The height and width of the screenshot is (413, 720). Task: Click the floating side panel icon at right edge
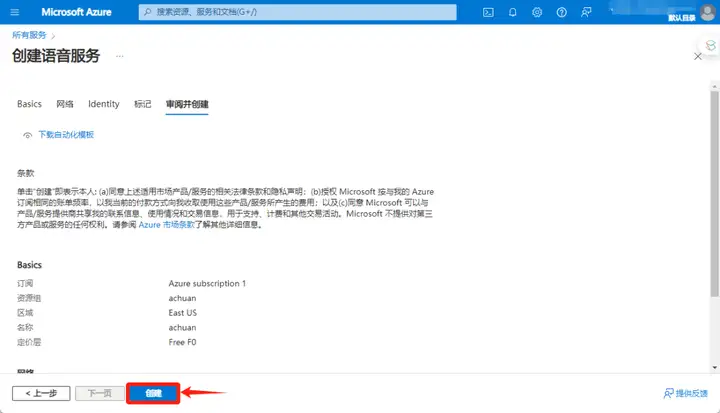(x=710, y=45)
